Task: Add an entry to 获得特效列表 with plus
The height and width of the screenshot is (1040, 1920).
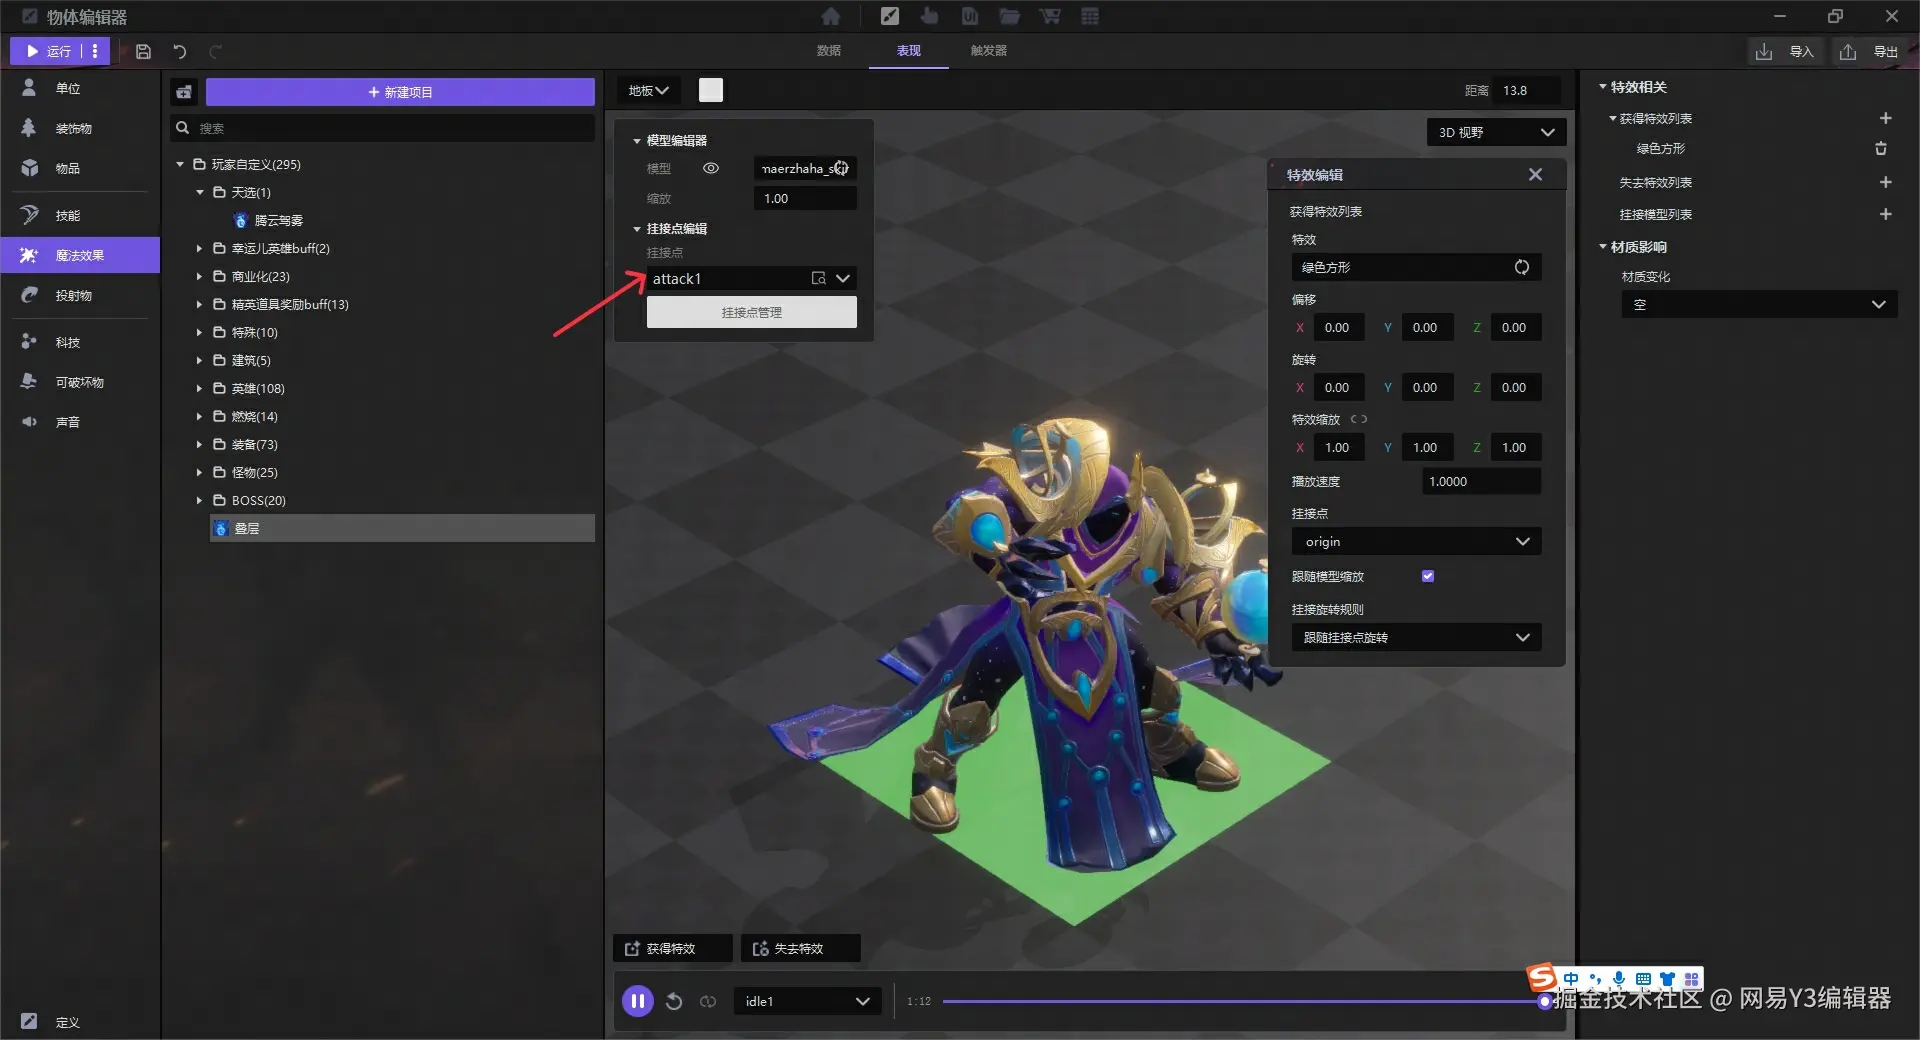Action: [1885, 118]
